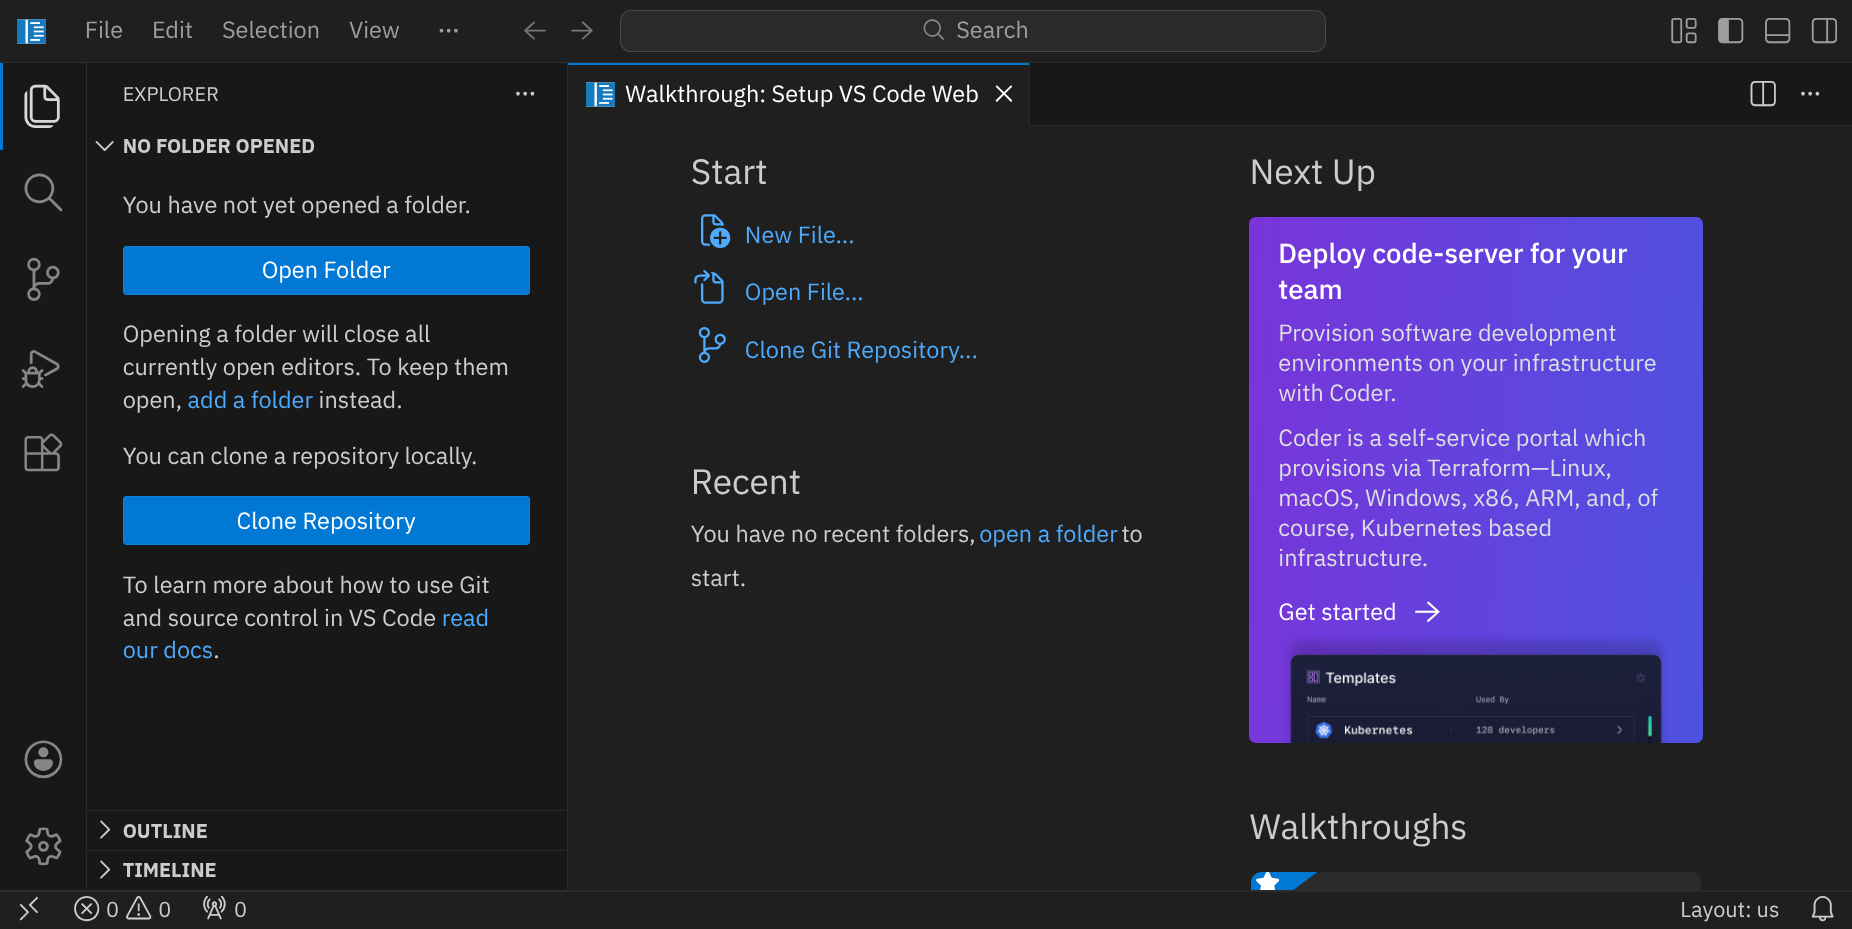The height and width of the screenshot is (929, 1852).
Task: Click the Search command center box
Action: pos(972,31)
